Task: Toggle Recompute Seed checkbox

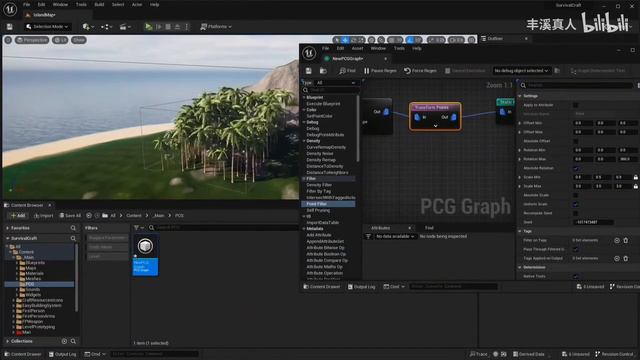Action: 576,213
